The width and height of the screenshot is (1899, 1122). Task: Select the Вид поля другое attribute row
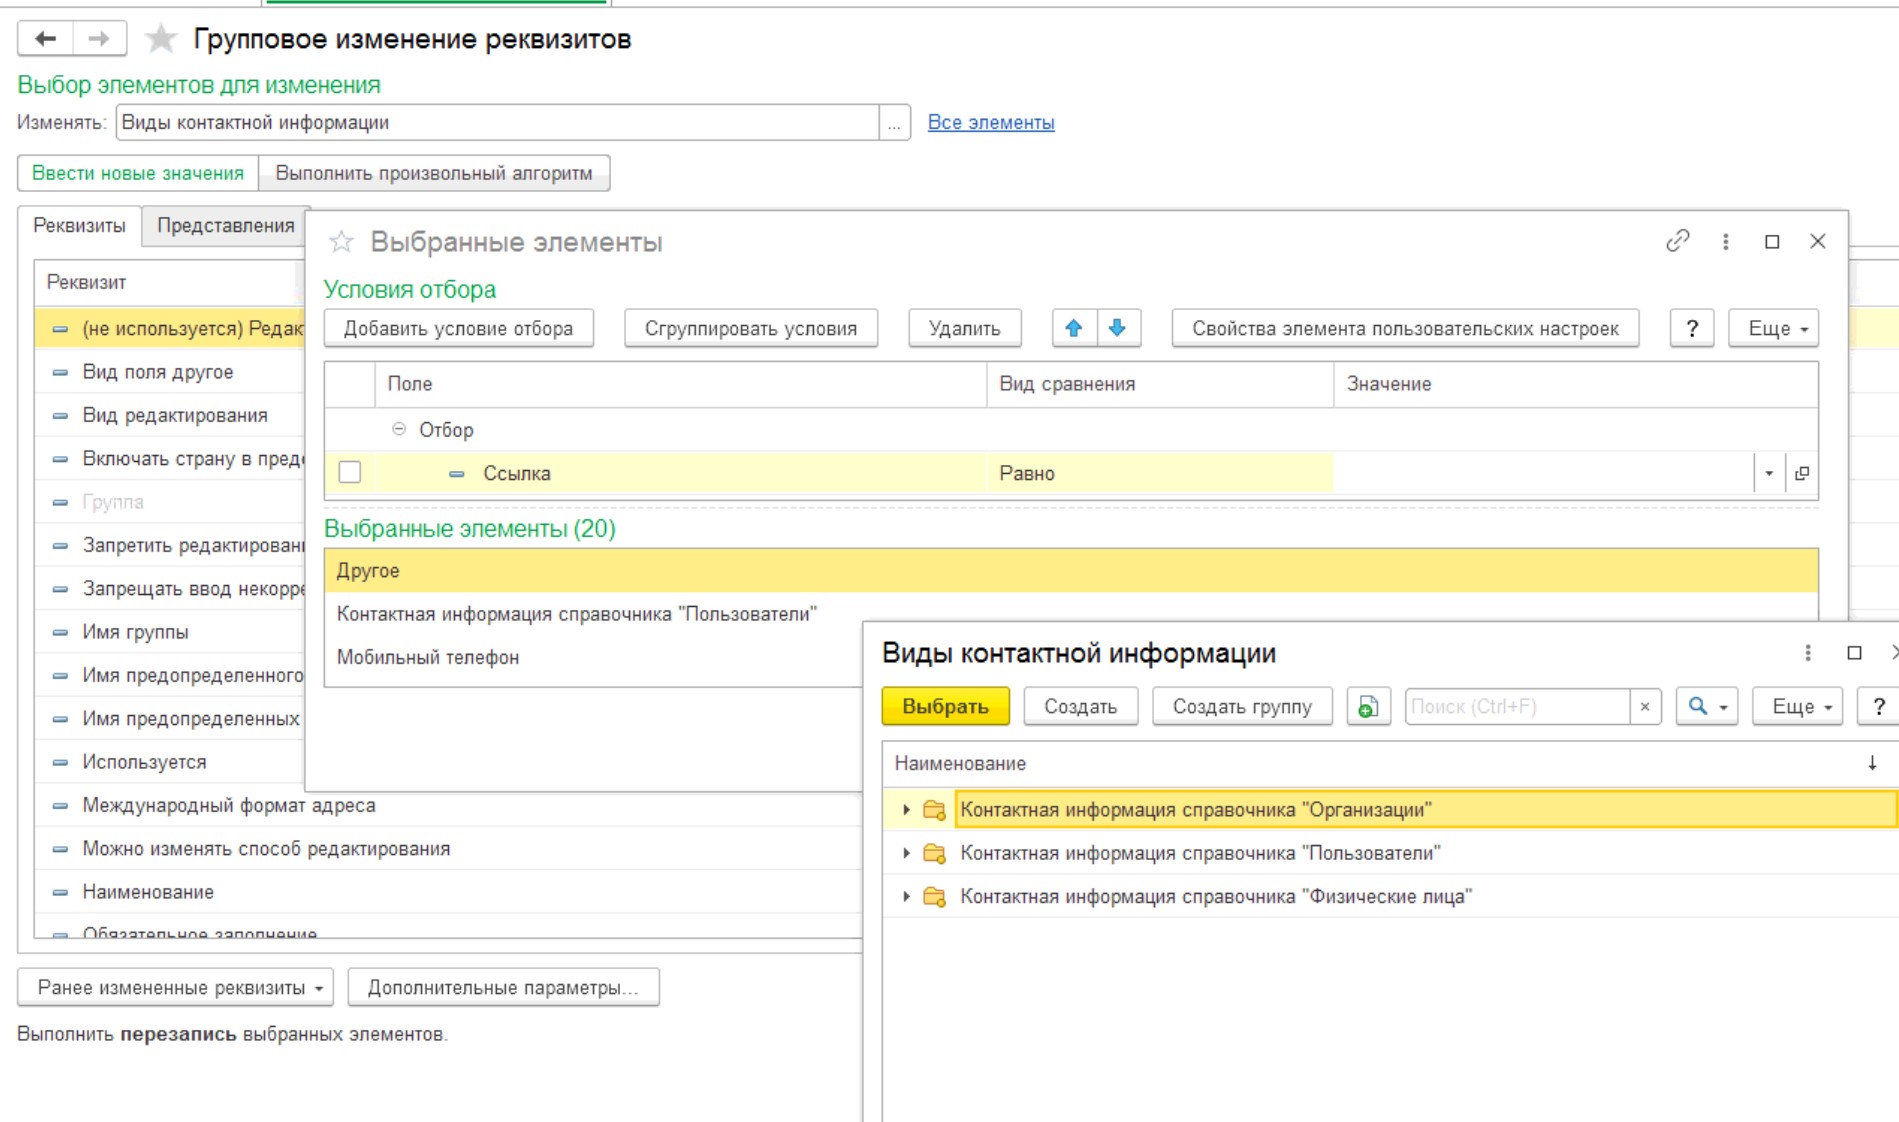coord(170,372)
